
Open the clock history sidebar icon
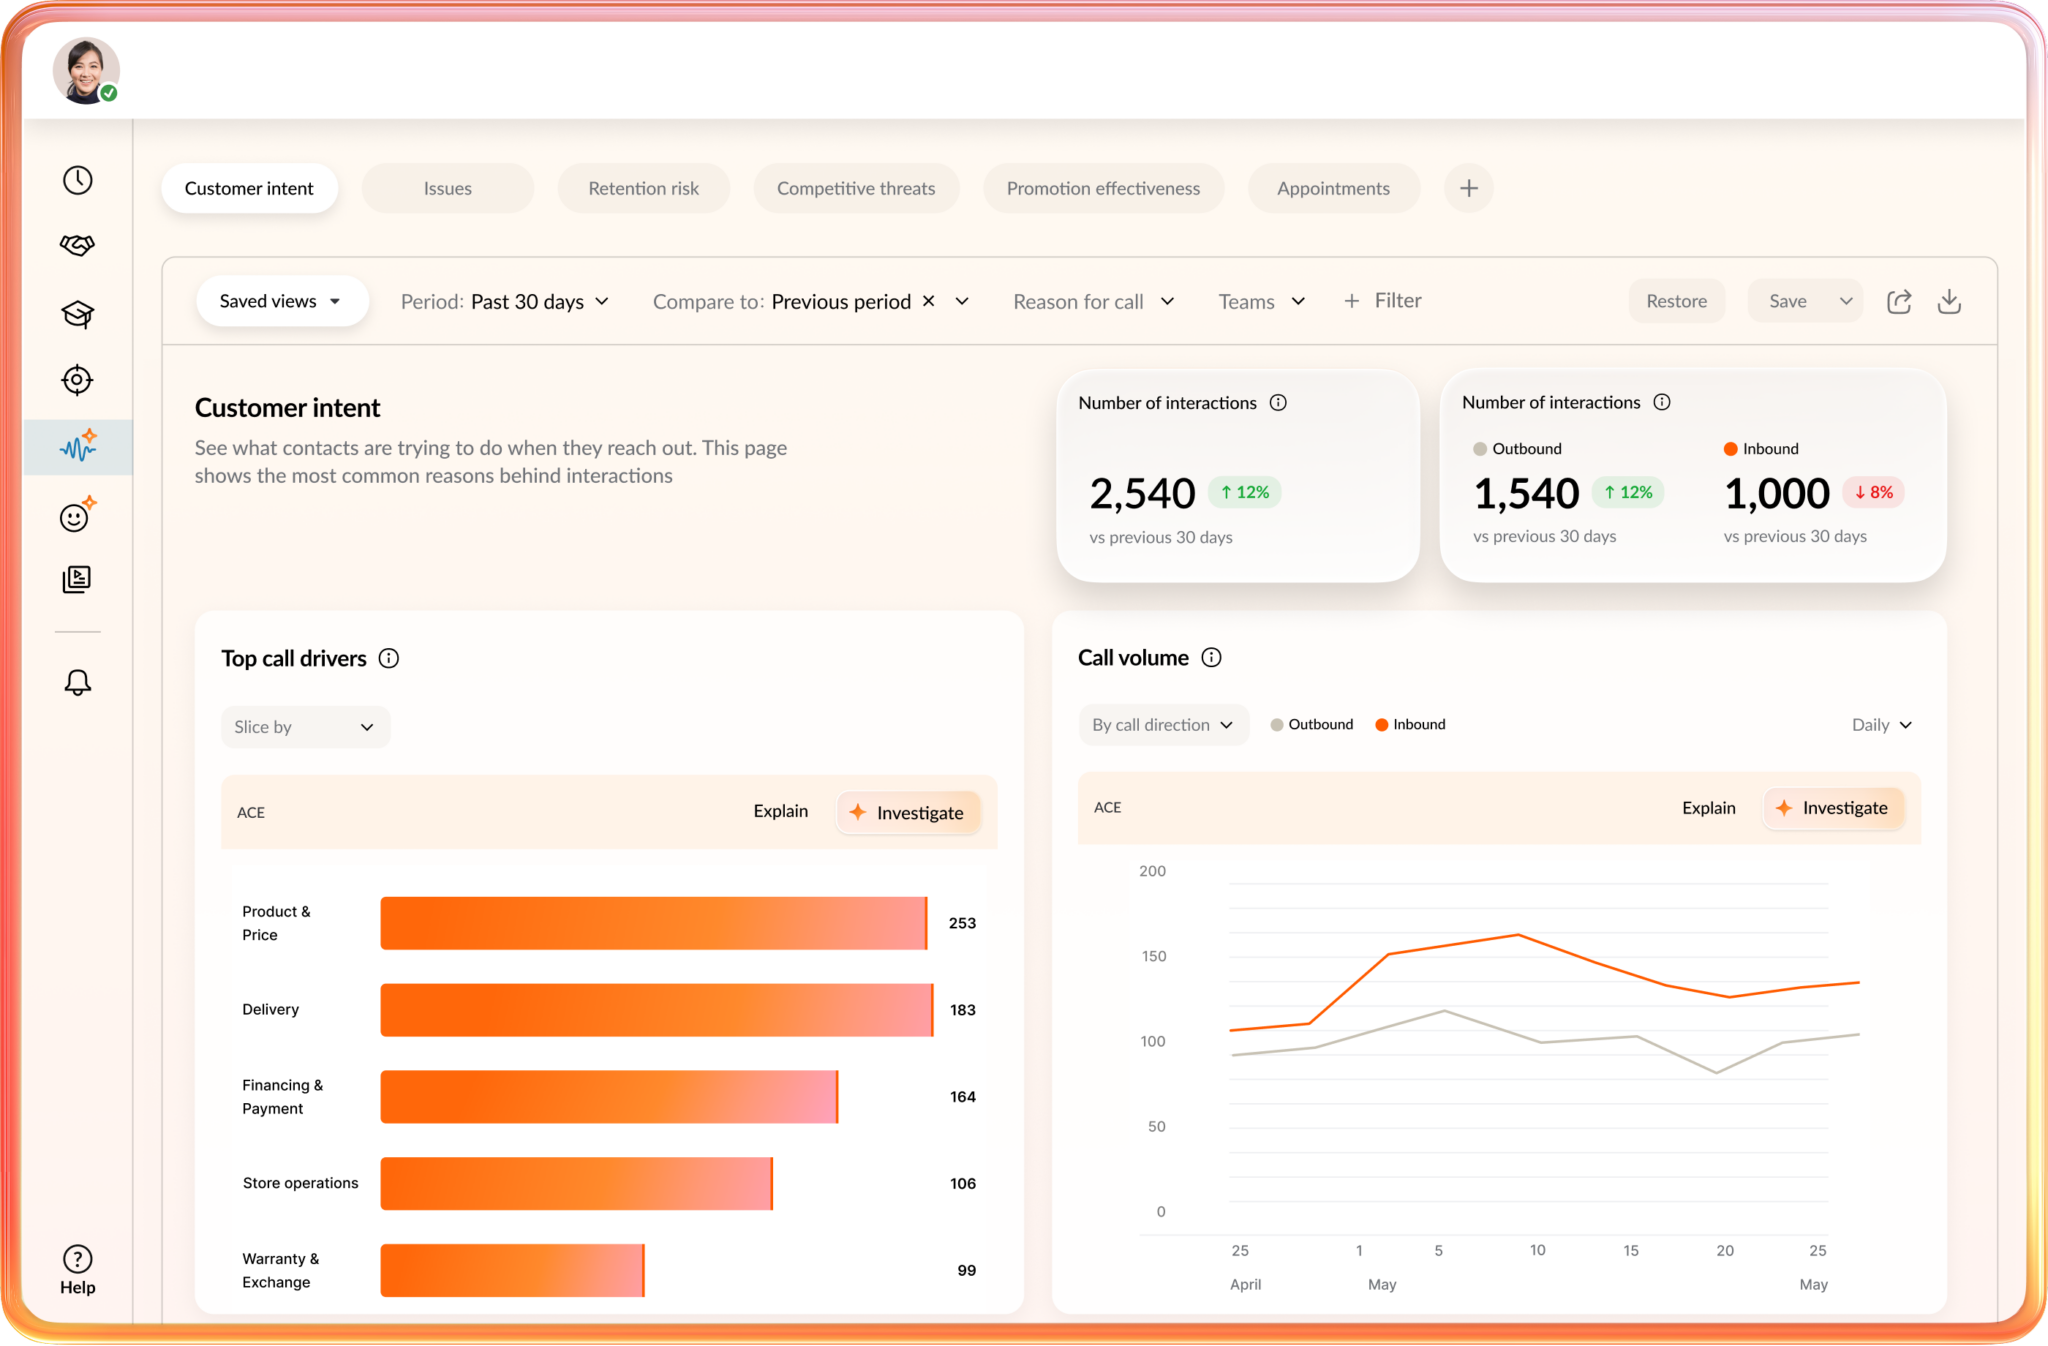click(77, 180)
